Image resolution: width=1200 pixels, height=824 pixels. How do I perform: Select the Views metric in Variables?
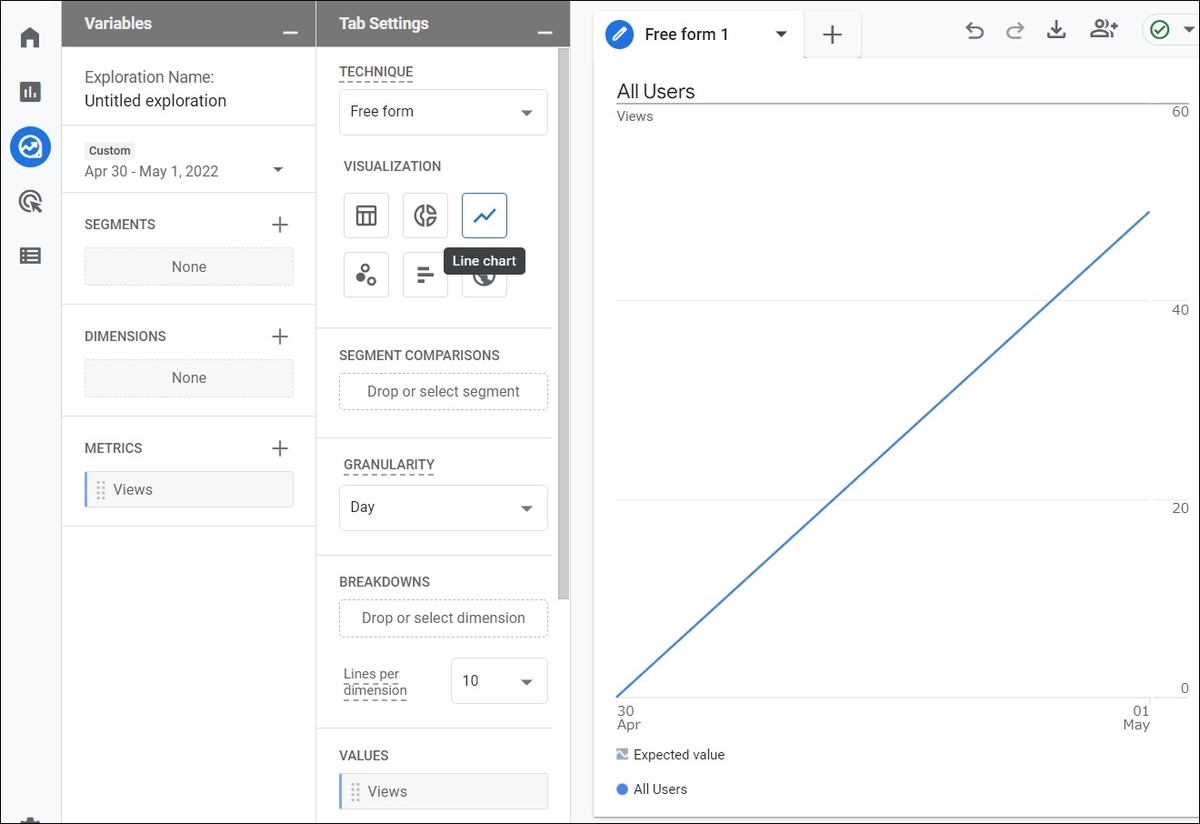[189, 490]
